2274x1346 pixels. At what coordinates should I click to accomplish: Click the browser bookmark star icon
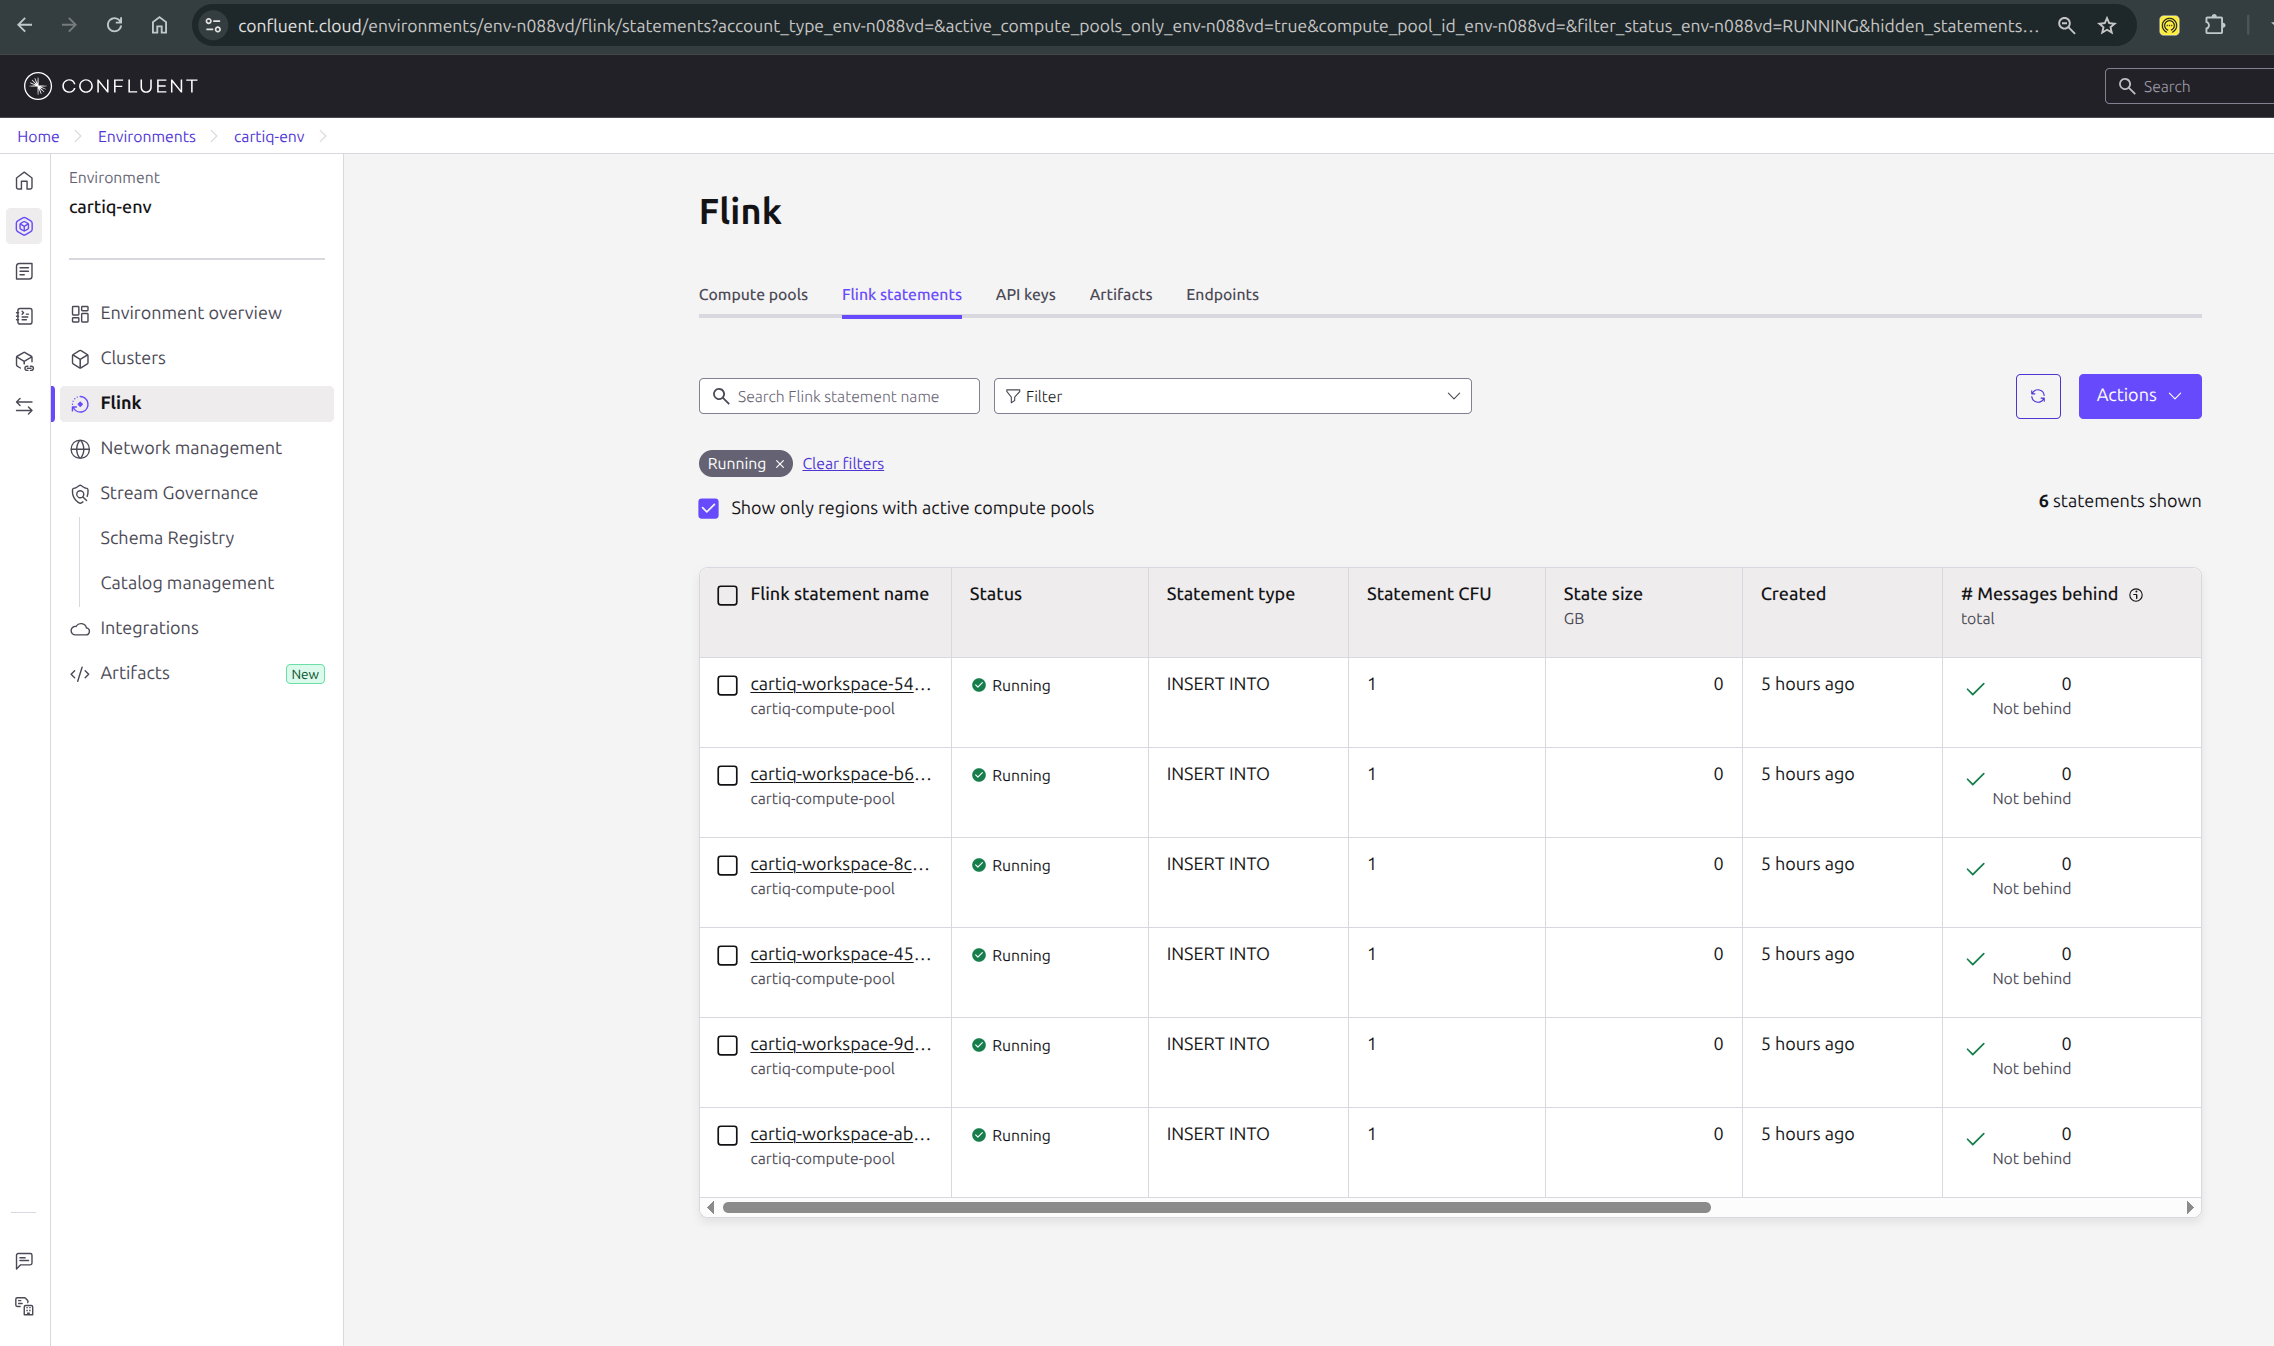(x=2107, y=26)
